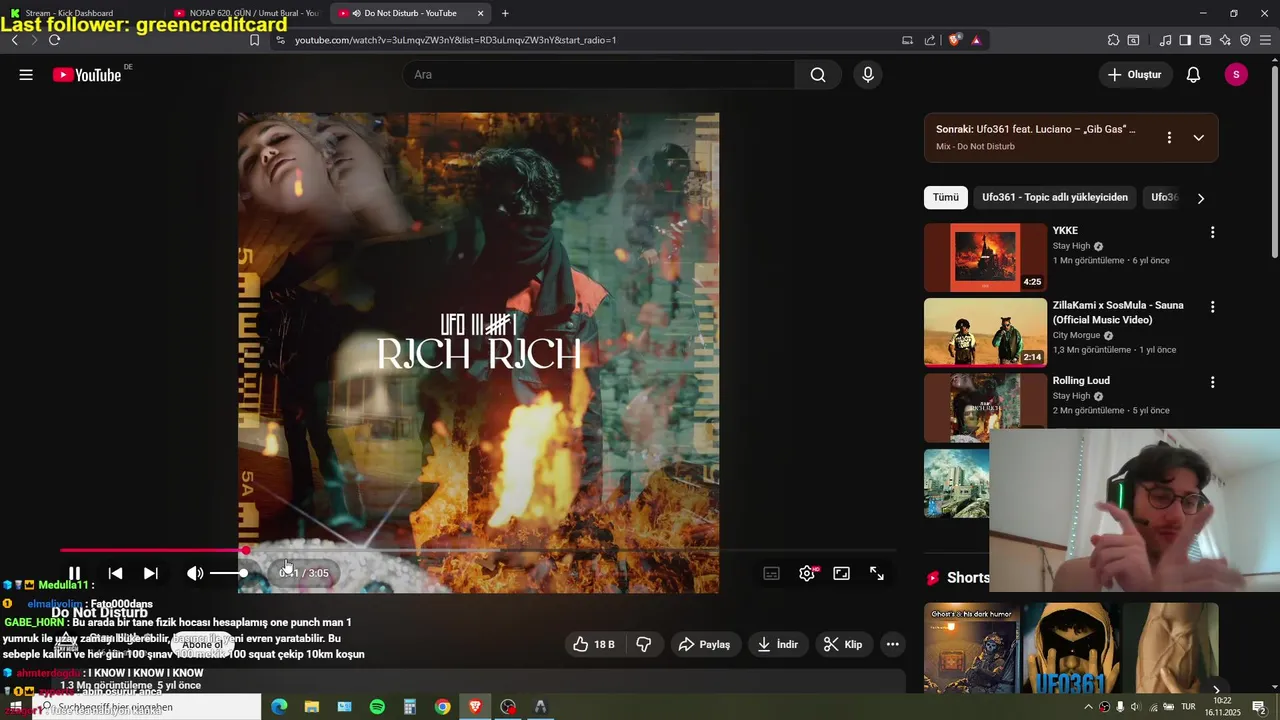The height and width of the screenshot is (720, 1280).
Task: Click the Oluştur create button
Action: coord(1135,75)
